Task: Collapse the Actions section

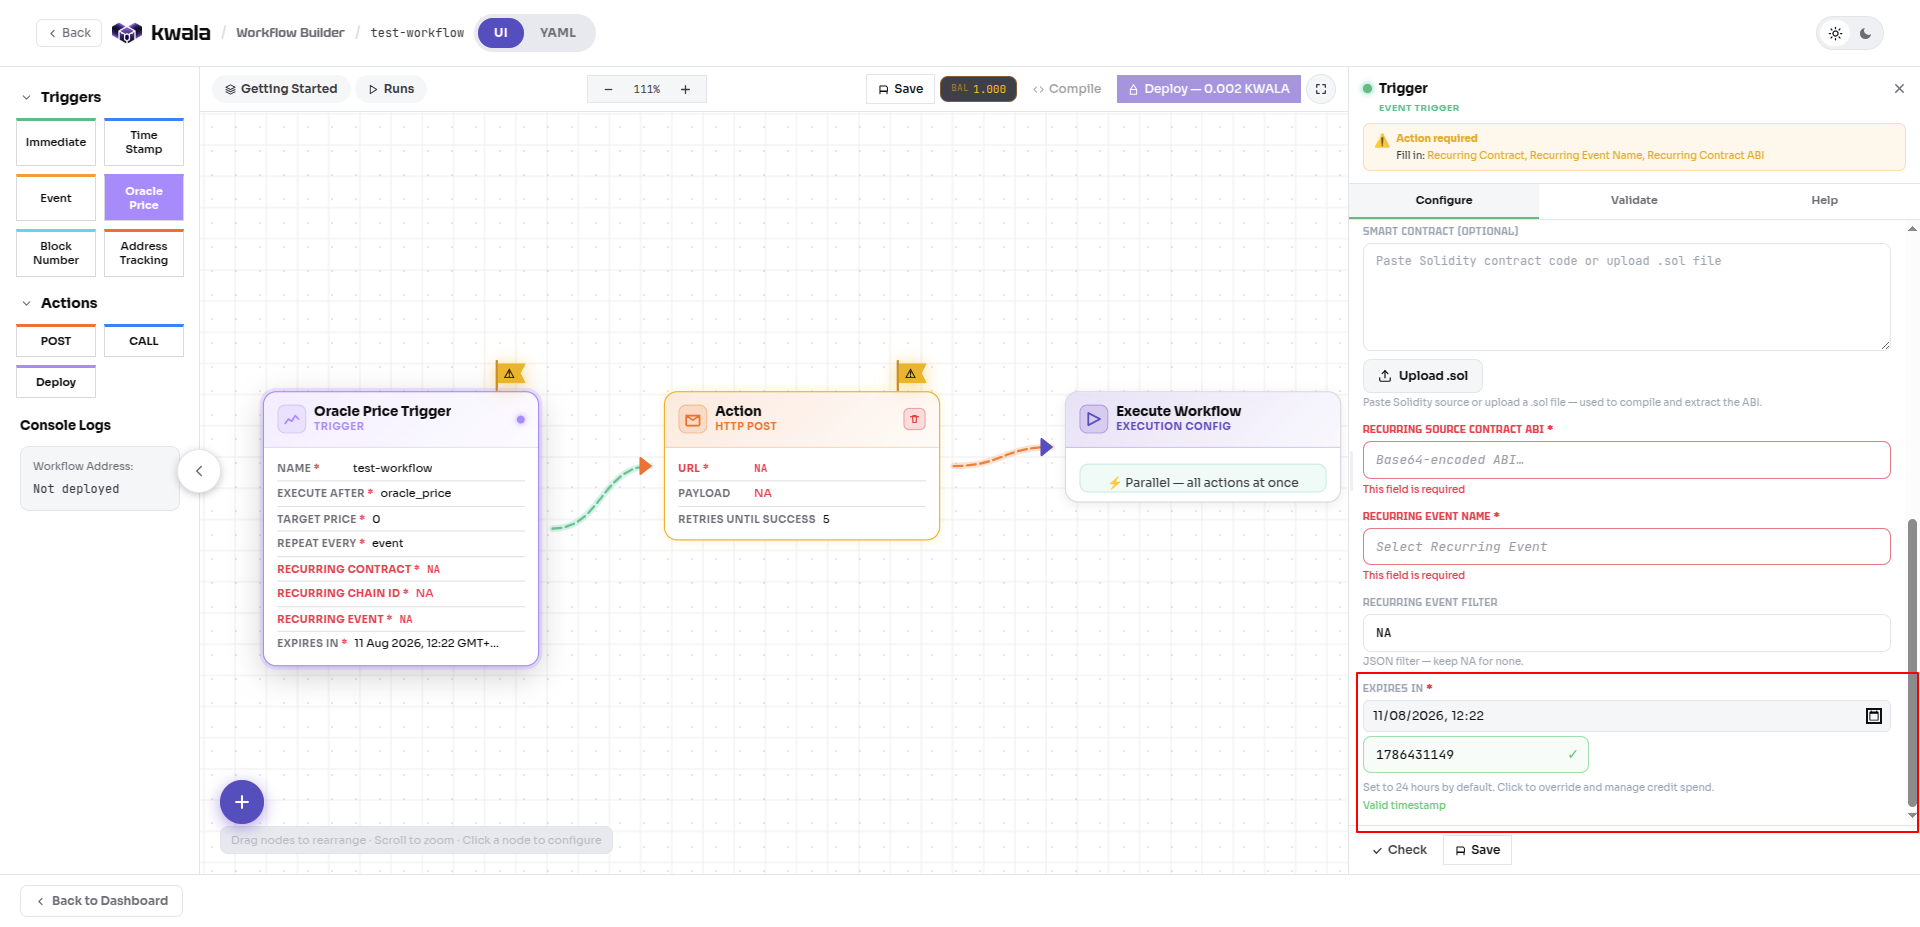Action: pyautogui.click(x=27, y=303)
